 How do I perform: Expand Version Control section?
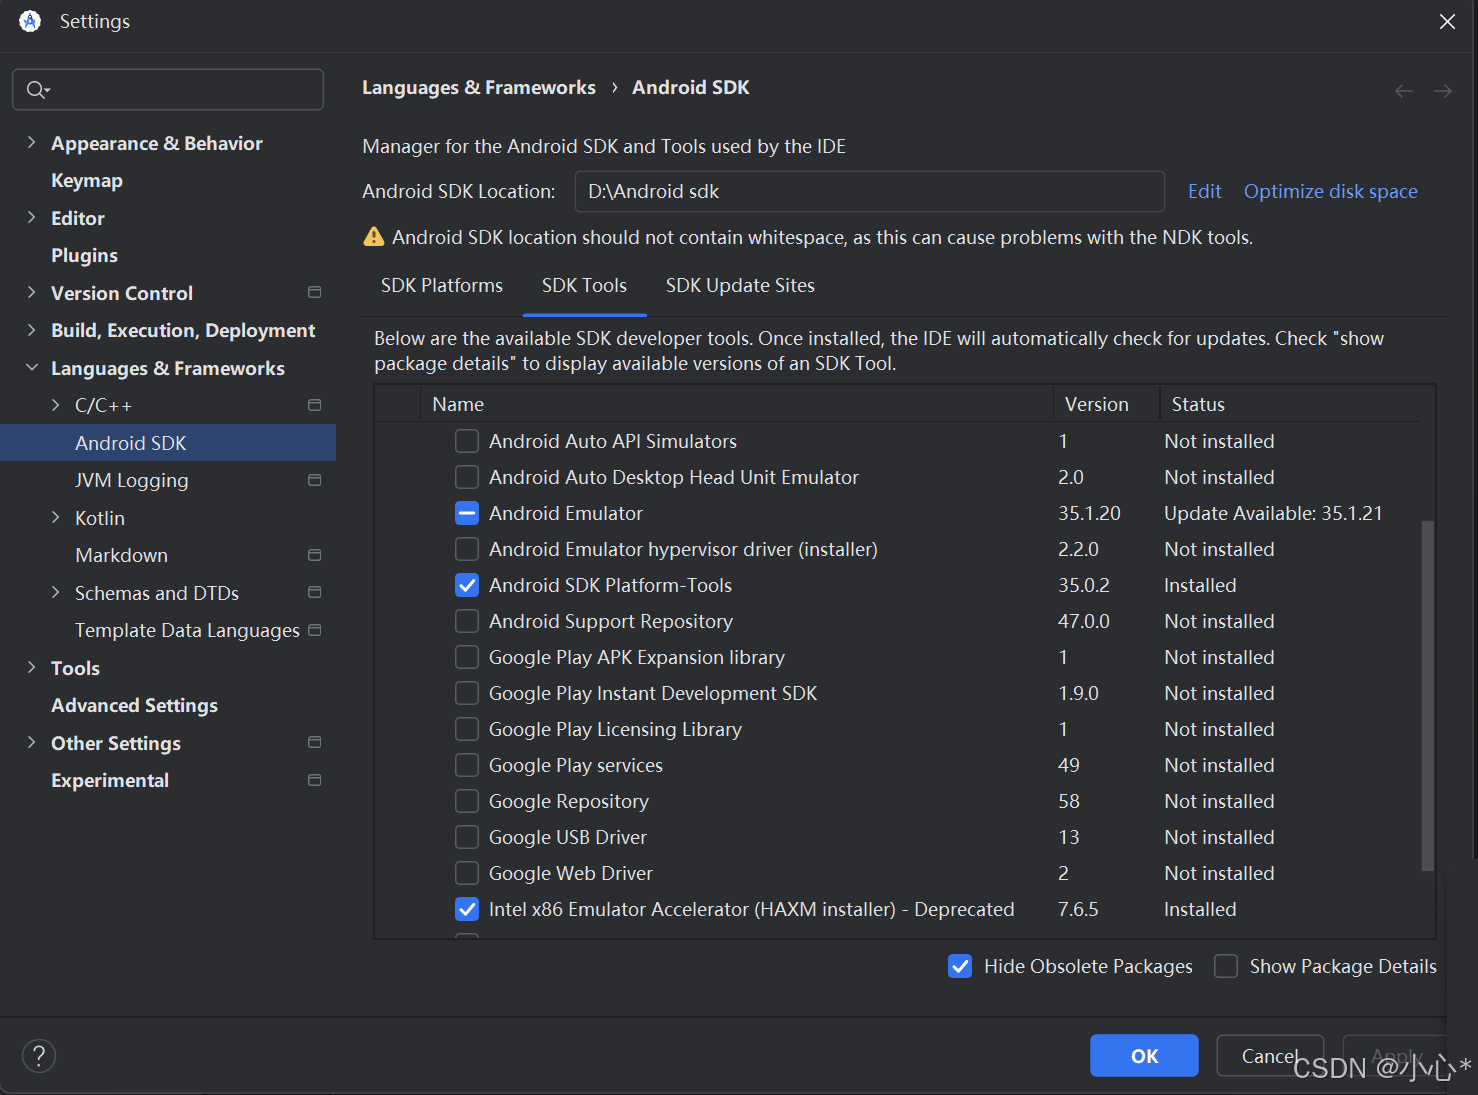point(31,292)
